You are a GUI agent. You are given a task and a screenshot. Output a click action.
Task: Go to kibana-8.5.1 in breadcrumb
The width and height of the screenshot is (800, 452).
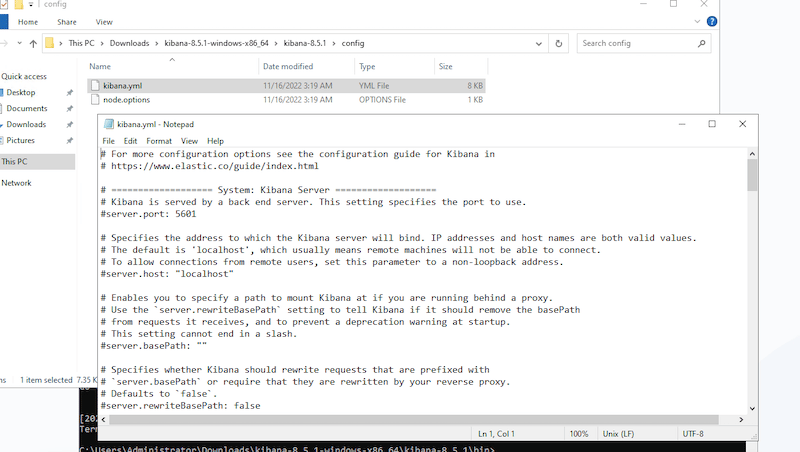(x=305, y=43)
